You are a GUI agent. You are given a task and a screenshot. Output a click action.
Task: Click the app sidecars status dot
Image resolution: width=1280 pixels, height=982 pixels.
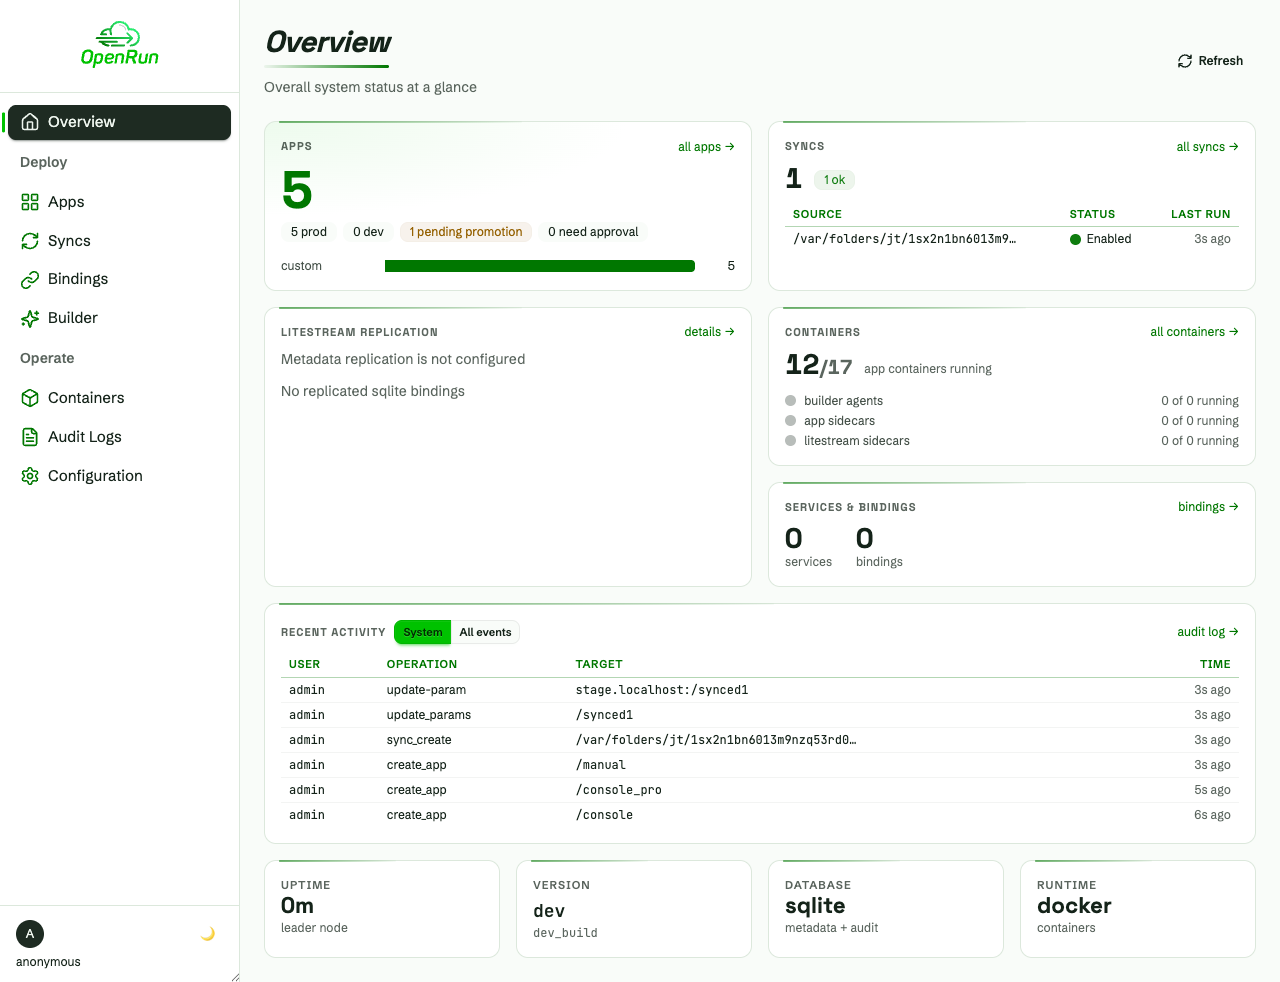click(x=791, y=421)
